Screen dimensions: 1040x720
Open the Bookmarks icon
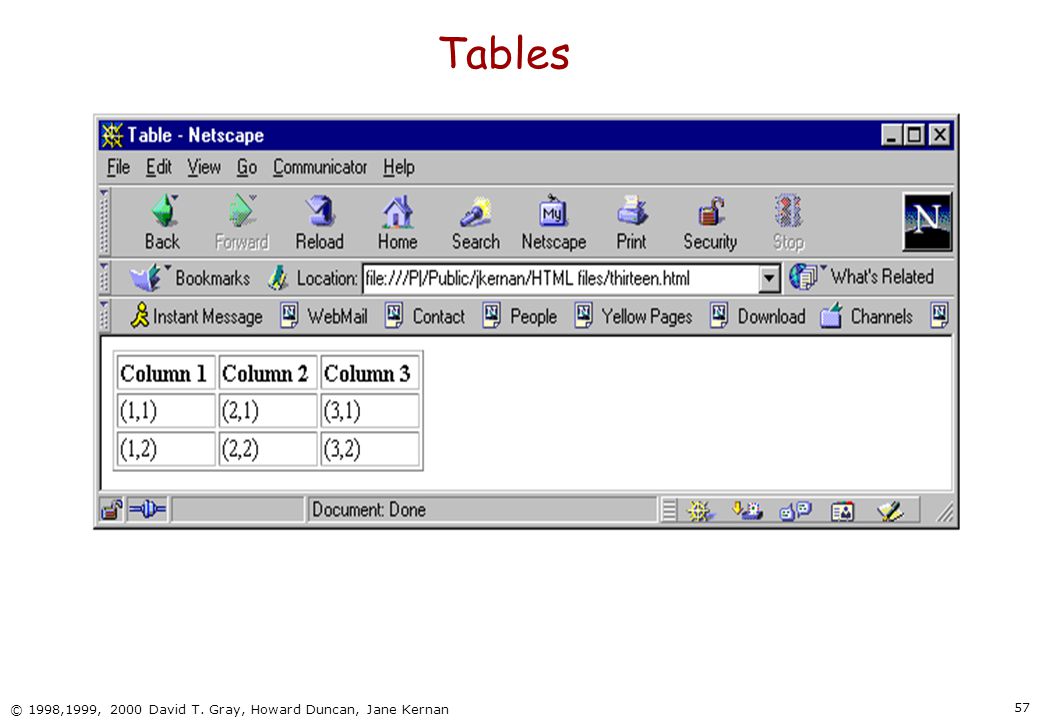pyautogui.click(x=146, y=277)
